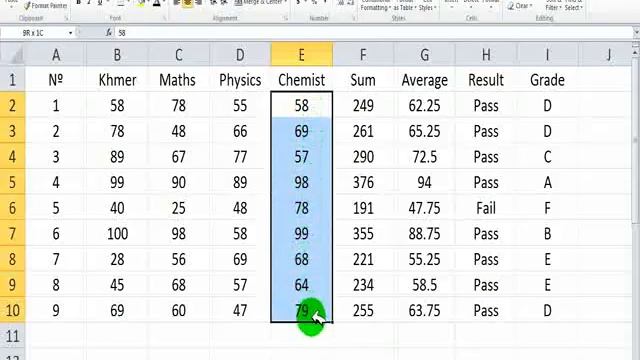The height and width of the screenshot is (360, 640).
Task: Select column D header
Action: click(240, 55)
